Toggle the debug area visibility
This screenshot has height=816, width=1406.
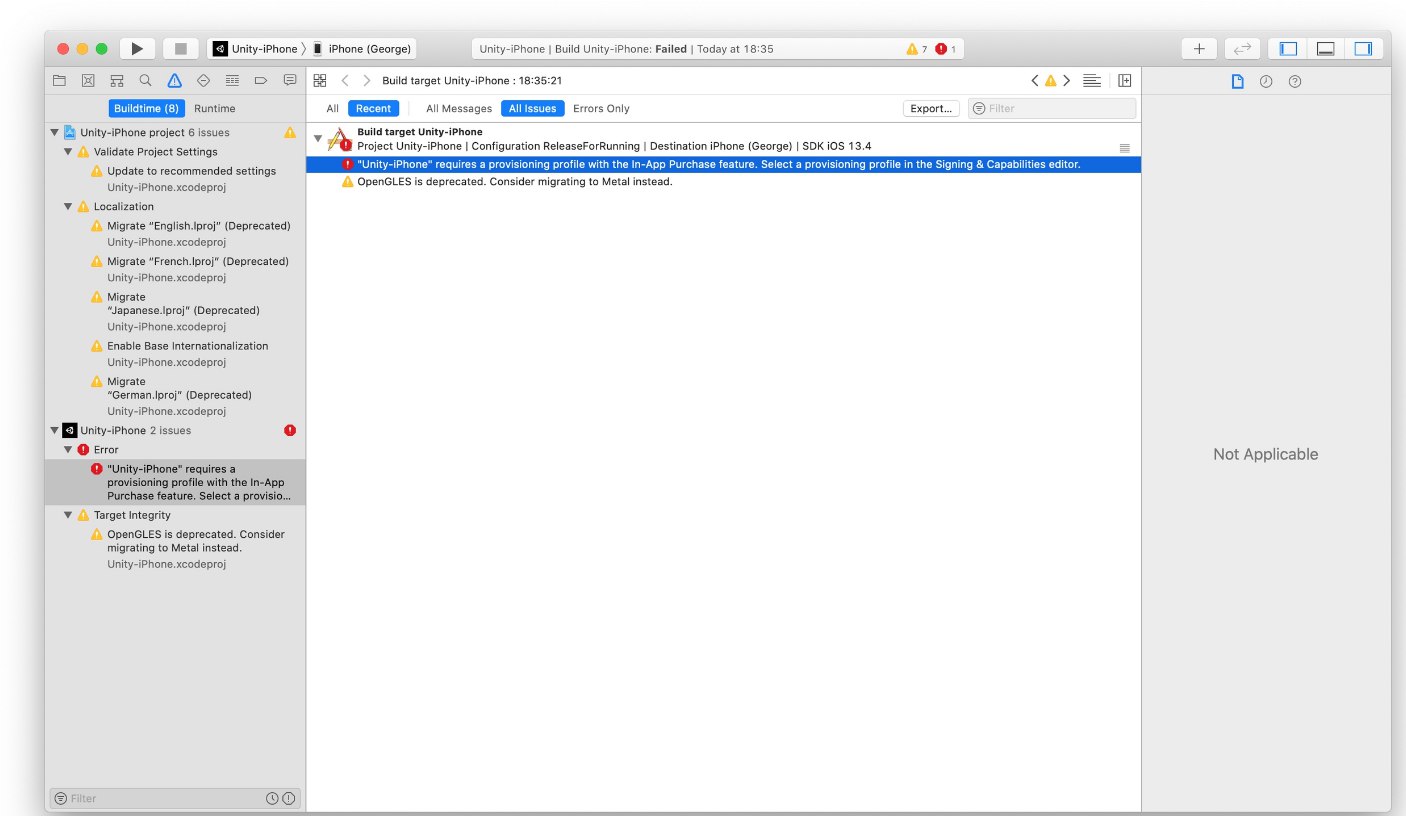click(1326, 48)
